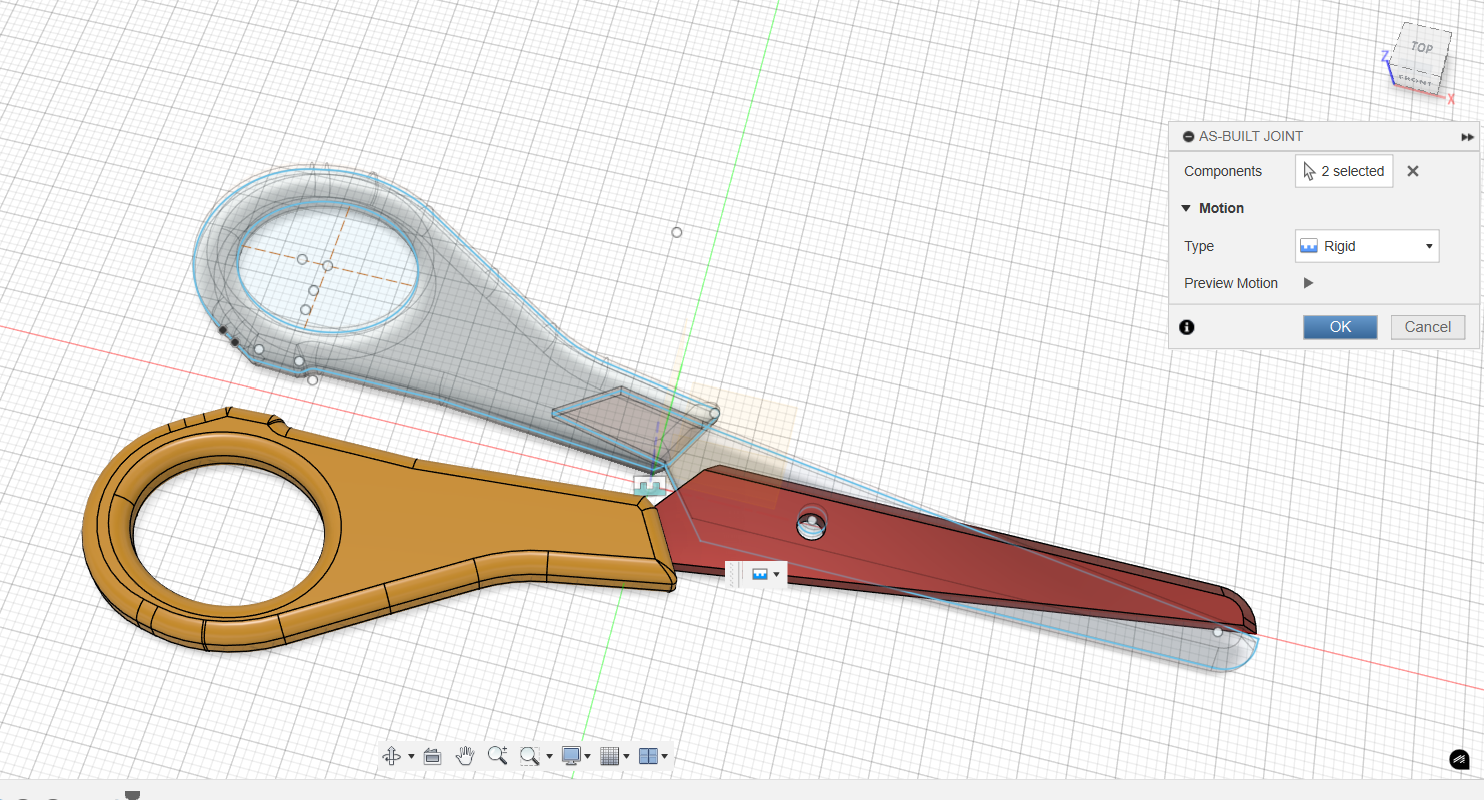This screenshot has width=1484, height=800.
Task: Click the Look At camera icon
Action: click(433, 757)
